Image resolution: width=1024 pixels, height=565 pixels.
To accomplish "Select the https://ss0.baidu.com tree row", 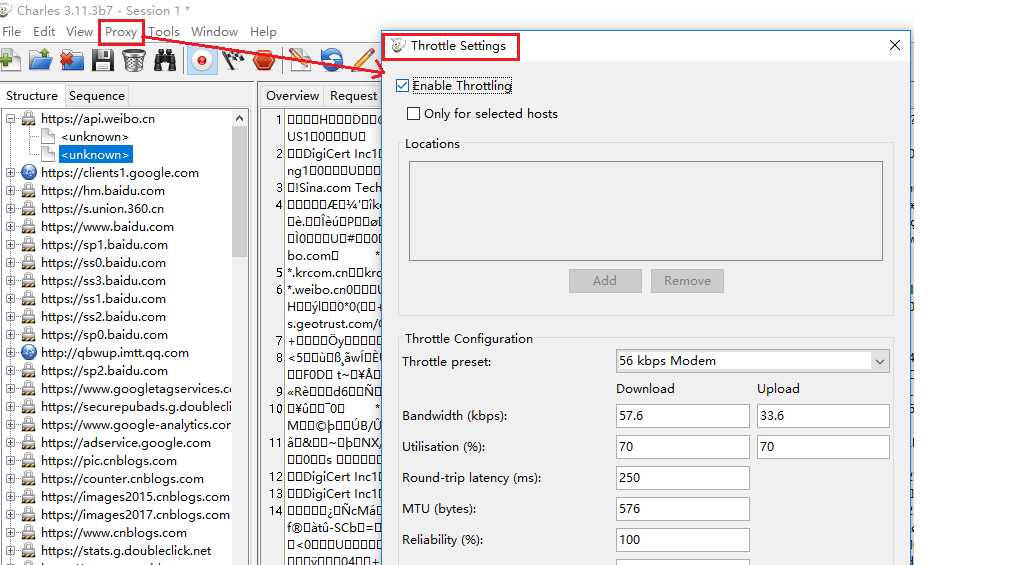I will click(103, 263).
